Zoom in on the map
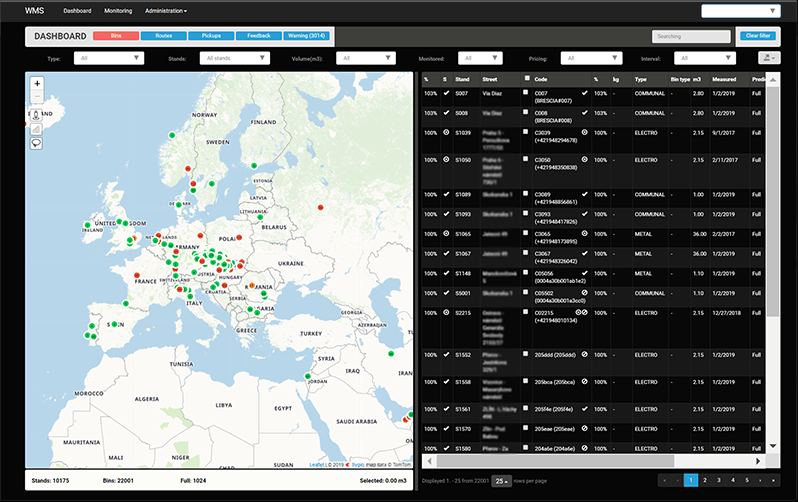Screen dimensions: 798x502 (x=37, y=83)
